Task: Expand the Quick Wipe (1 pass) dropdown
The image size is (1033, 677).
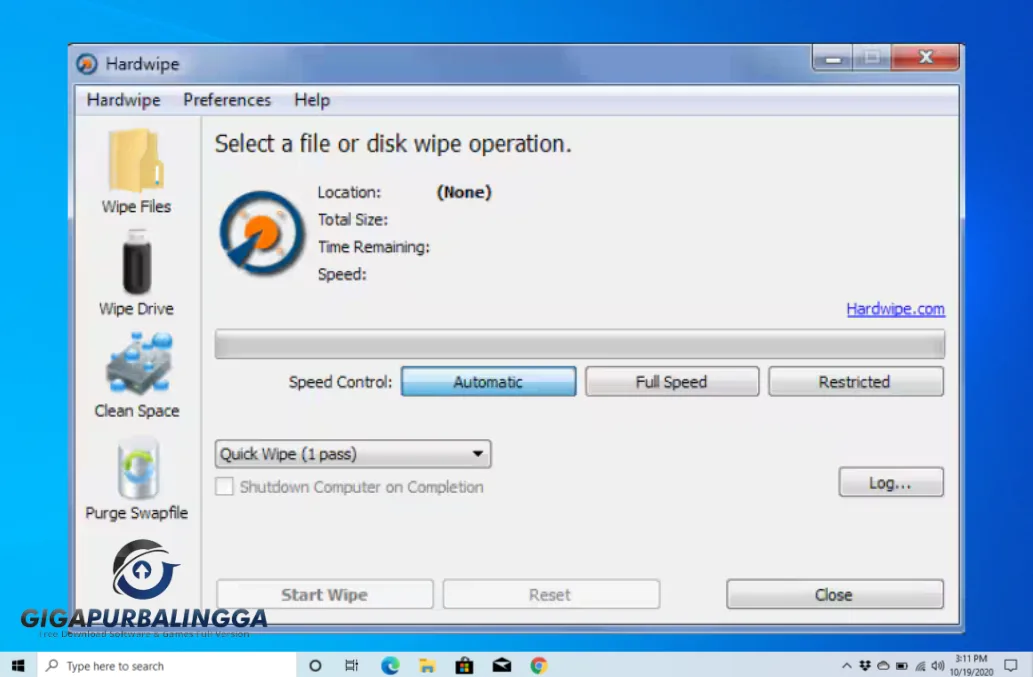Action: [352, 454]
